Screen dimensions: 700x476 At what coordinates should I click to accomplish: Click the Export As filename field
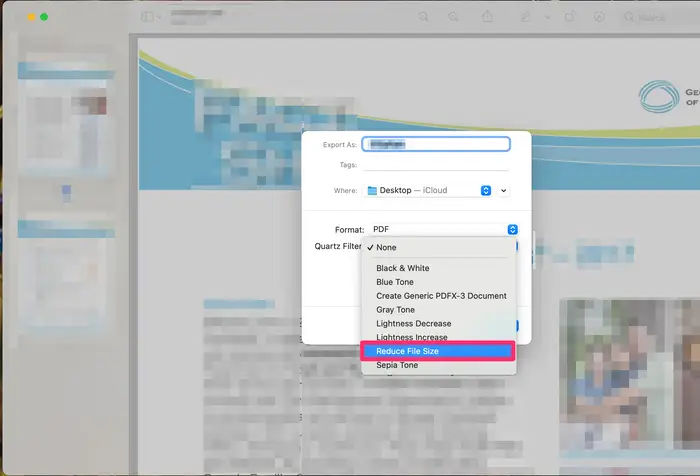click(x=436, y=144)
